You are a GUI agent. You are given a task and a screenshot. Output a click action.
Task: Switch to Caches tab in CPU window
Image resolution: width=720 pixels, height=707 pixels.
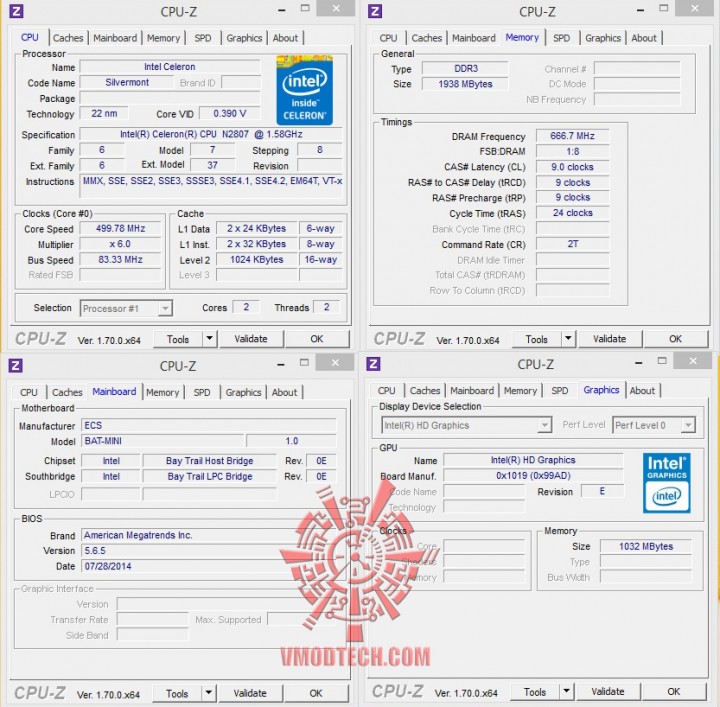point(68,38)
